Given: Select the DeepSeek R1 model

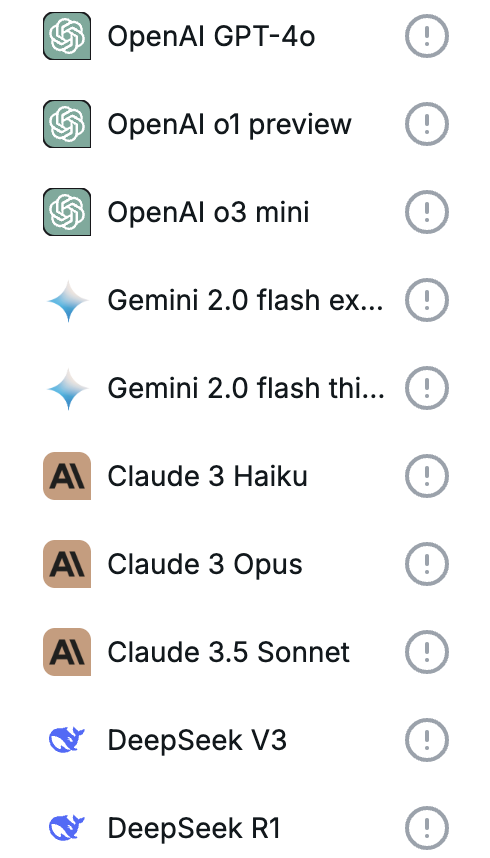Looking at the screenshot, I should click(194, 828).
